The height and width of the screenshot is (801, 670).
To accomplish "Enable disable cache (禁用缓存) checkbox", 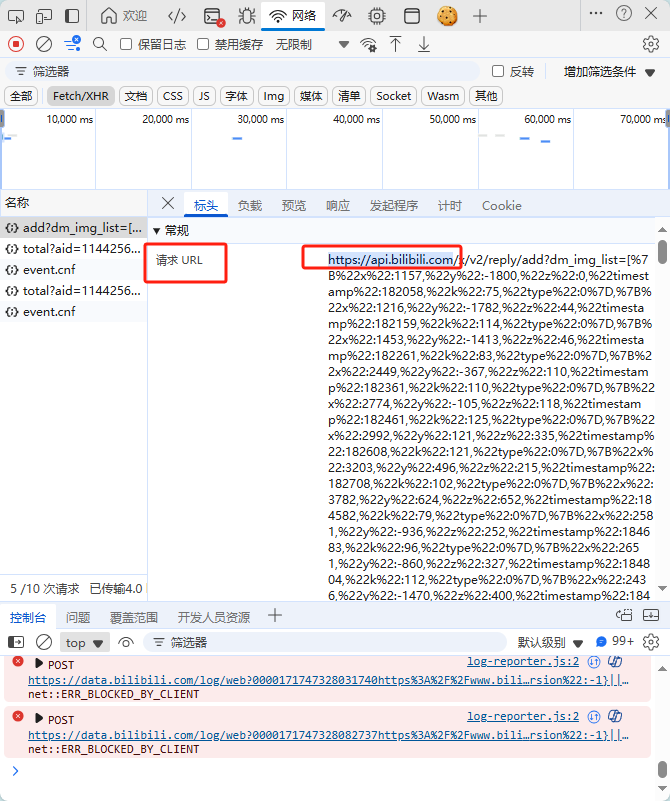I will [x=203, y=44].
